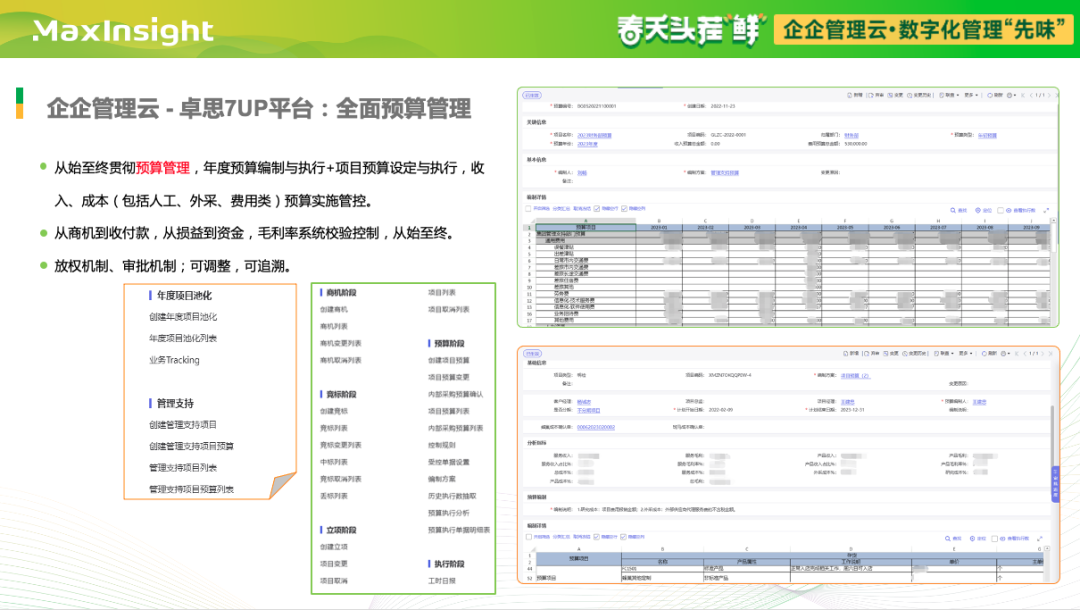Click 项目预算变更 entry
The height and width of the screenshot is (610, 1080).
click(x=449, y=377)
